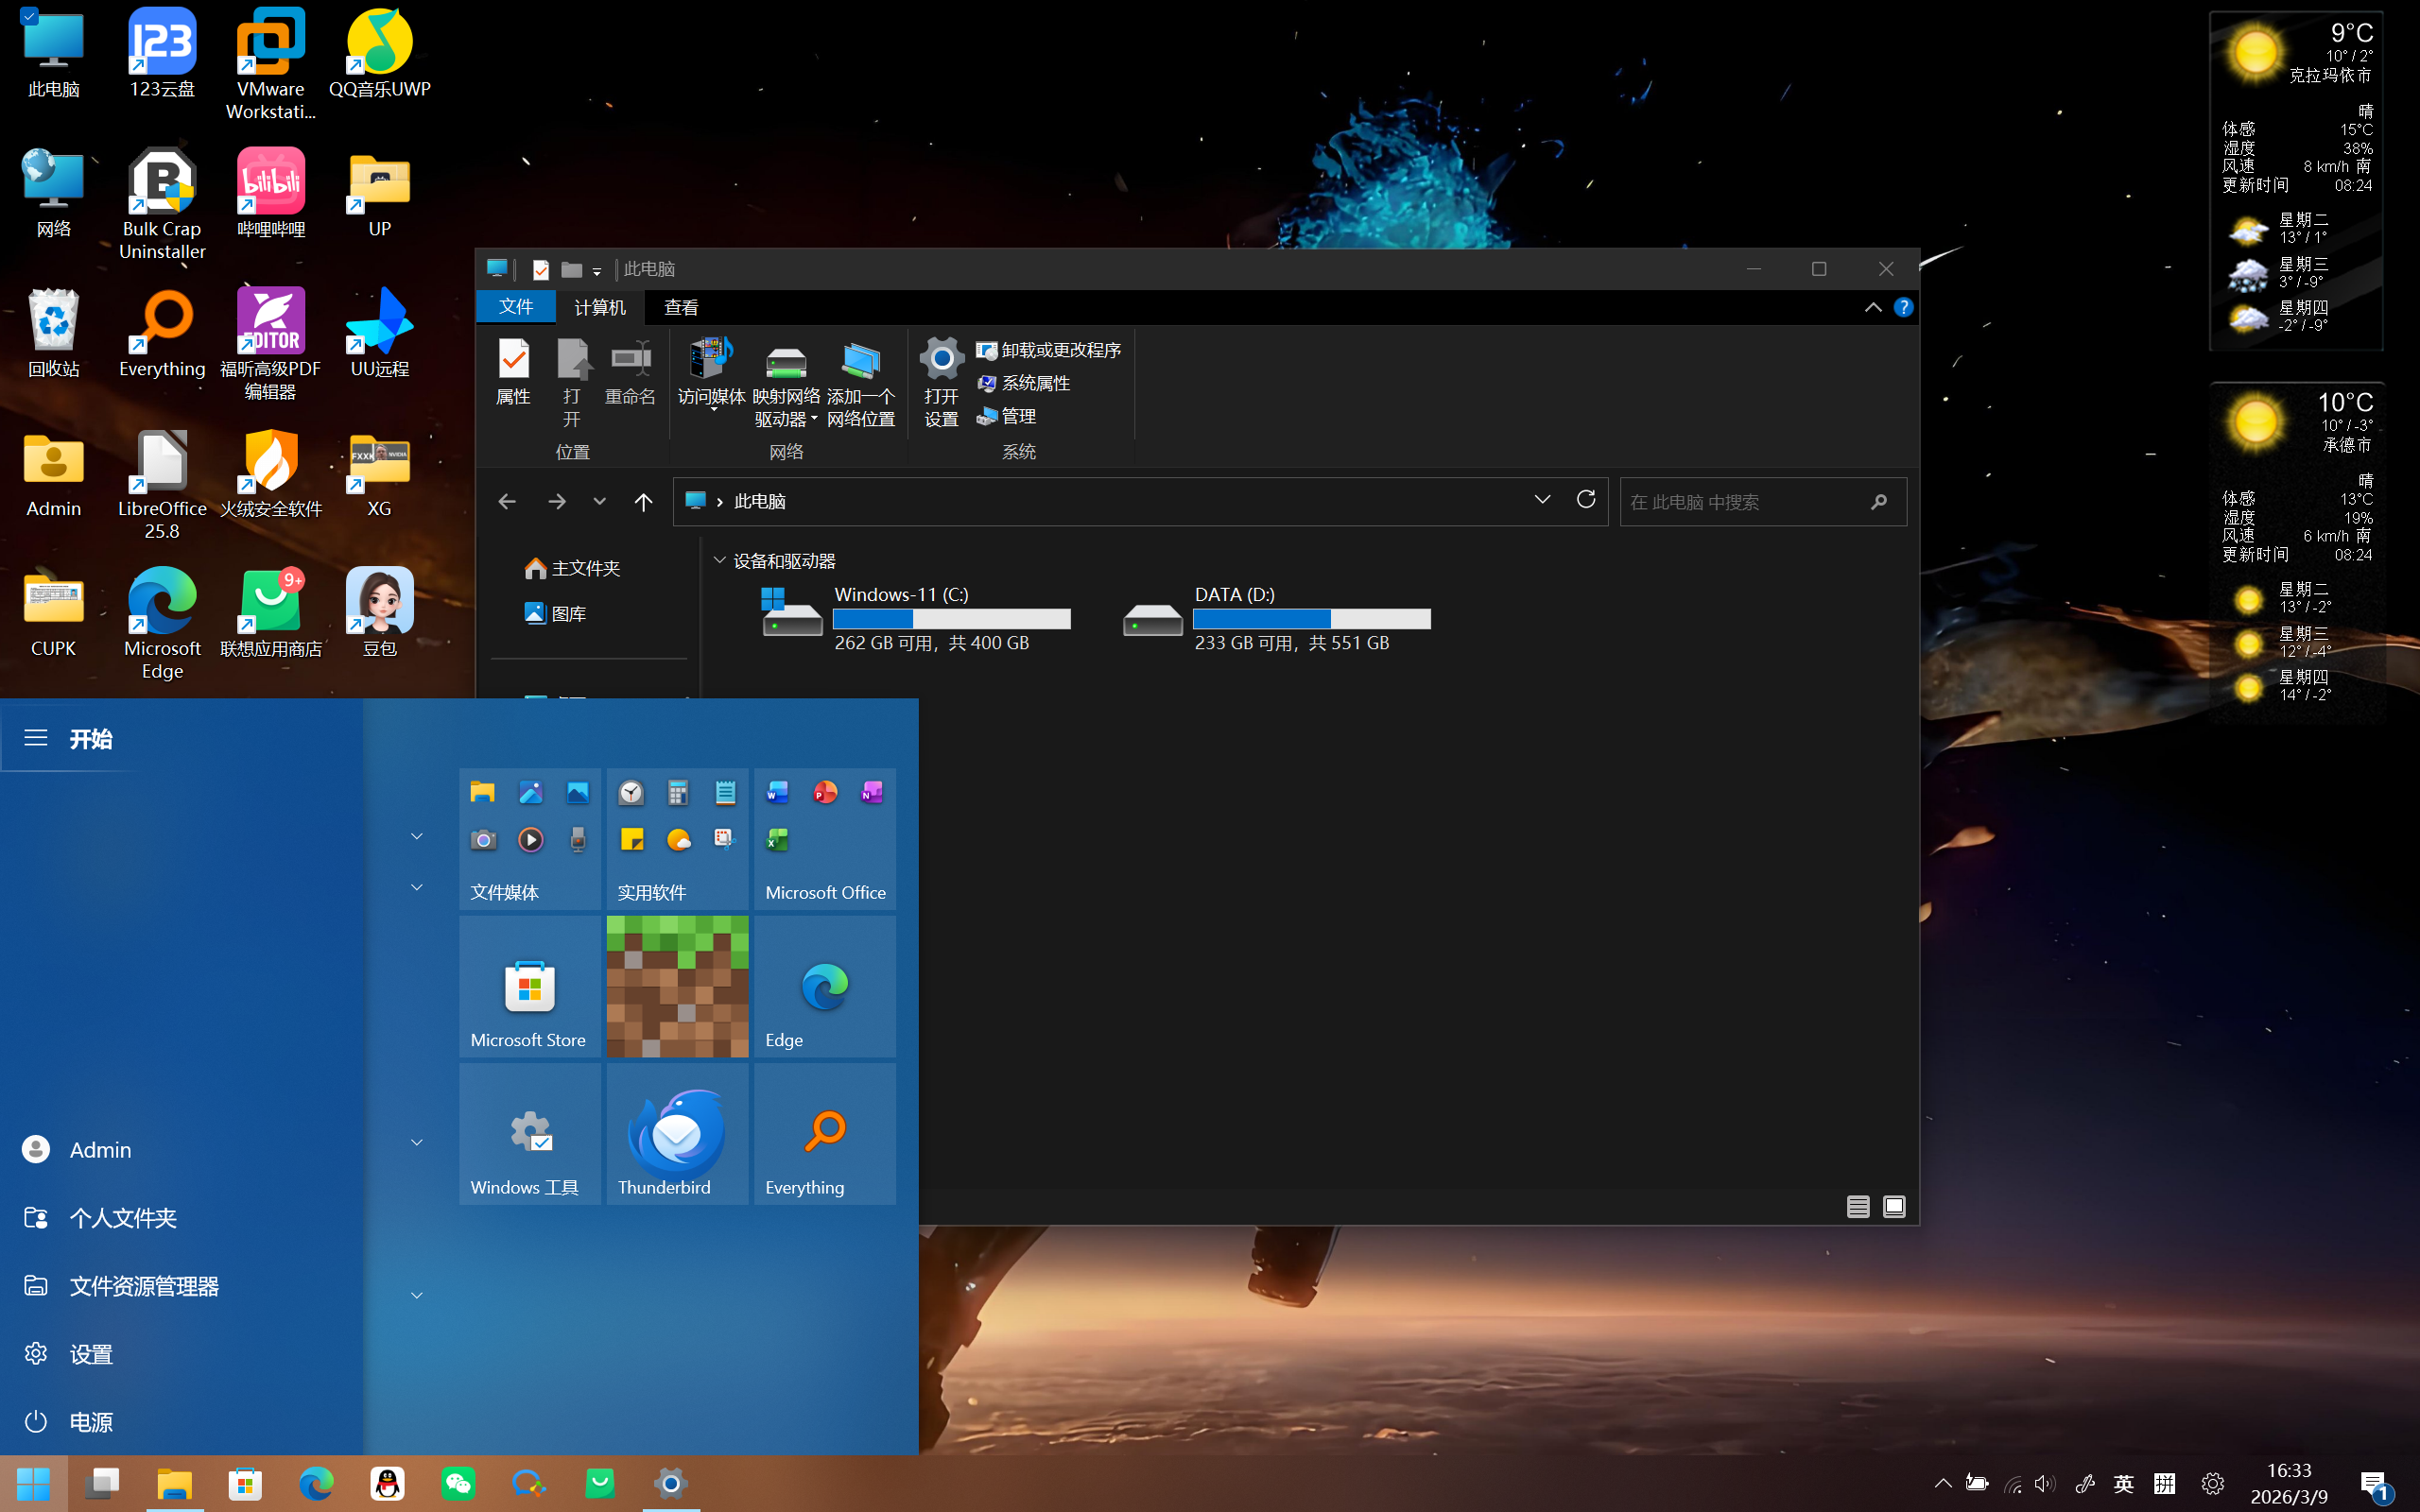Expand the chevron beside Admin in Start

(417, 1142)
